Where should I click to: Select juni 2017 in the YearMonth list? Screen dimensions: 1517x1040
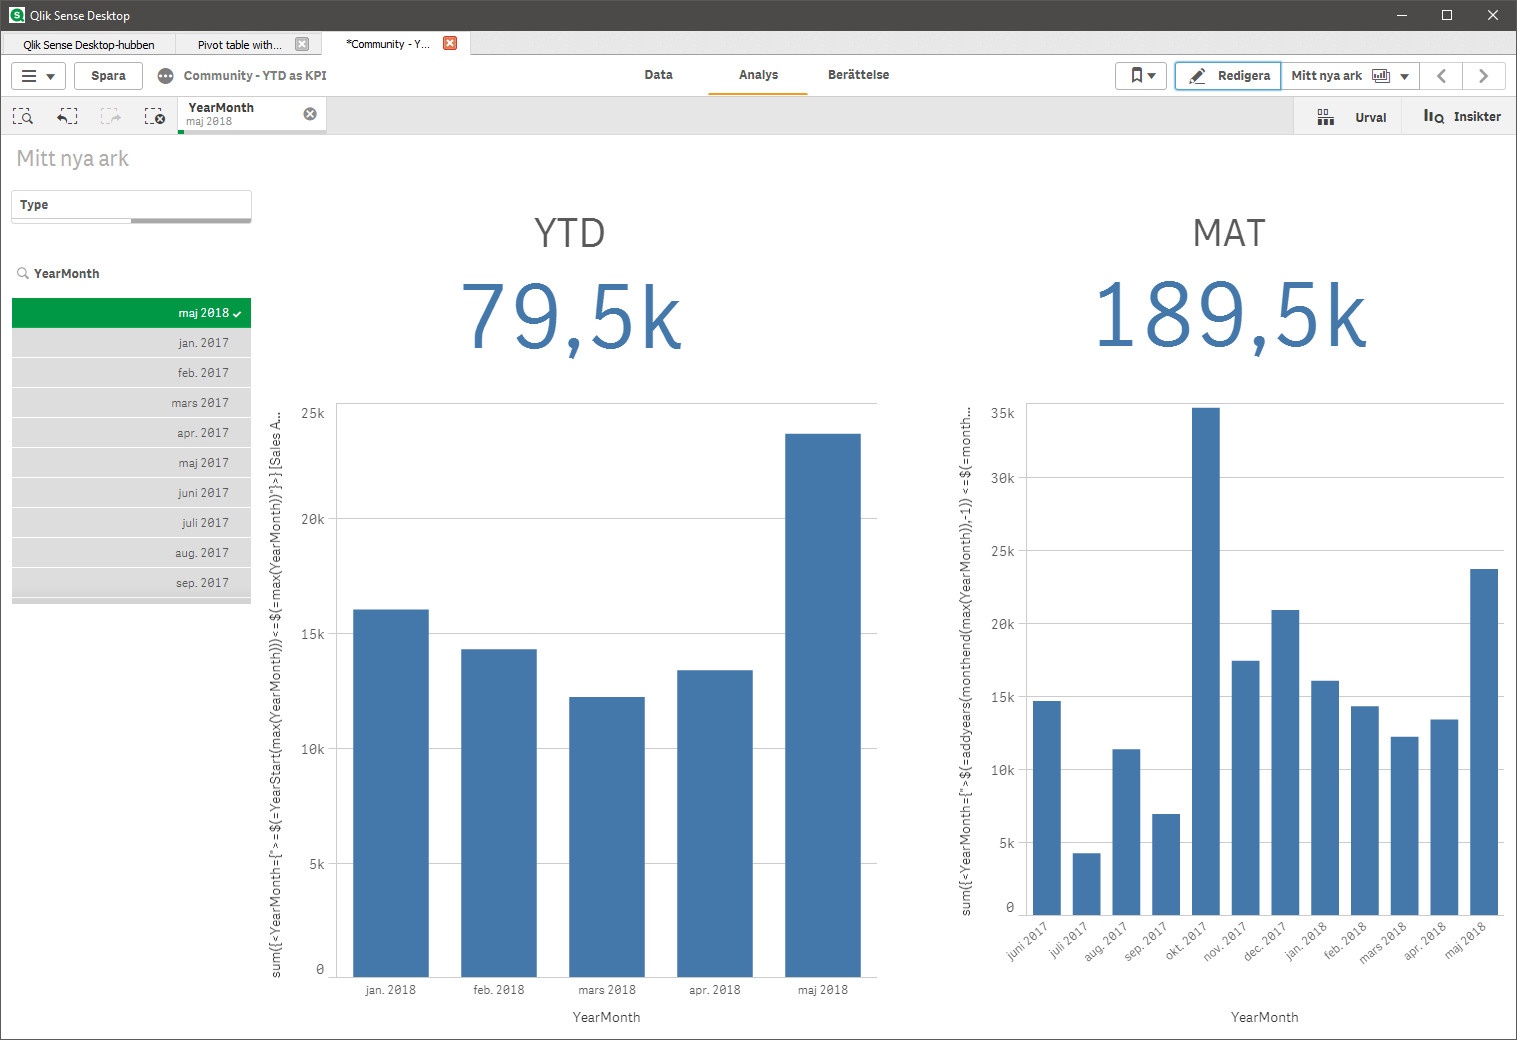(x=131, y=492)
